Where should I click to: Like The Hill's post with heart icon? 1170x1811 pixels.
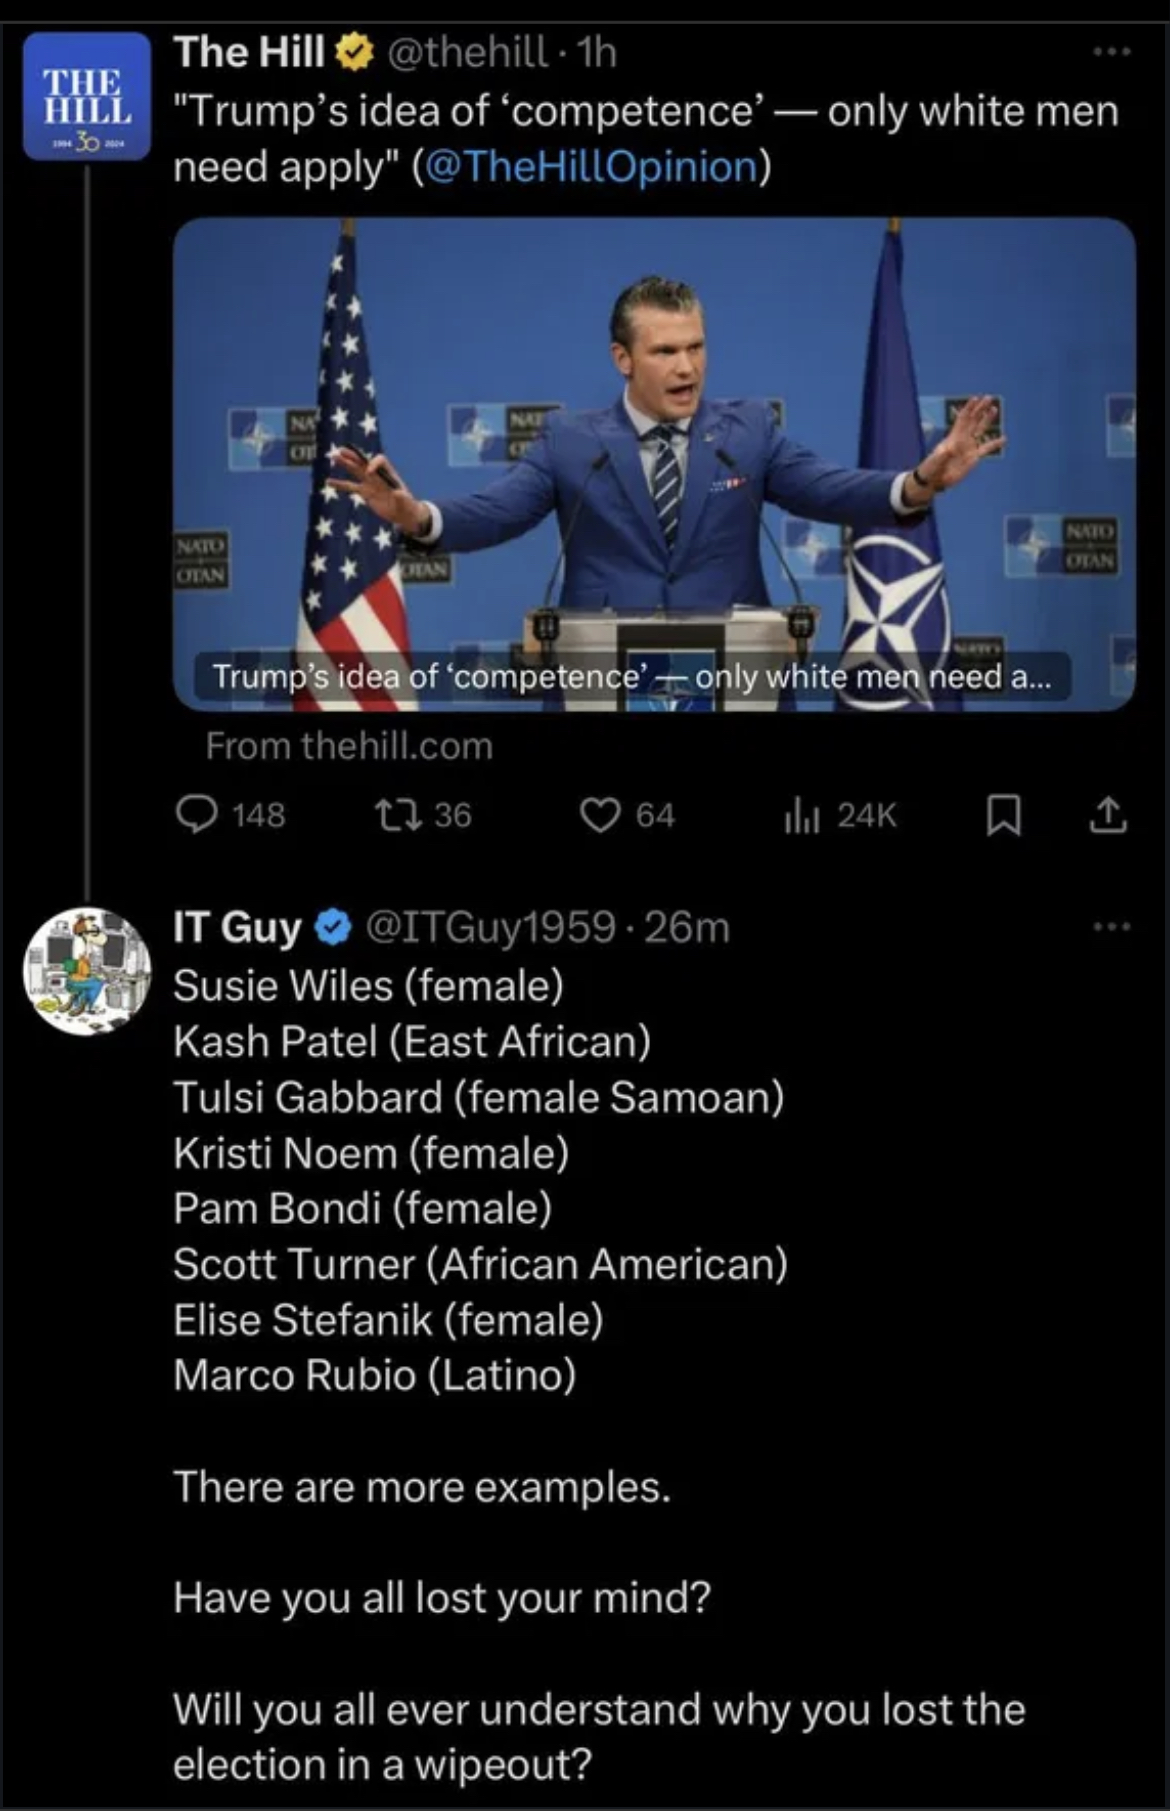click(x=600, y=816)
